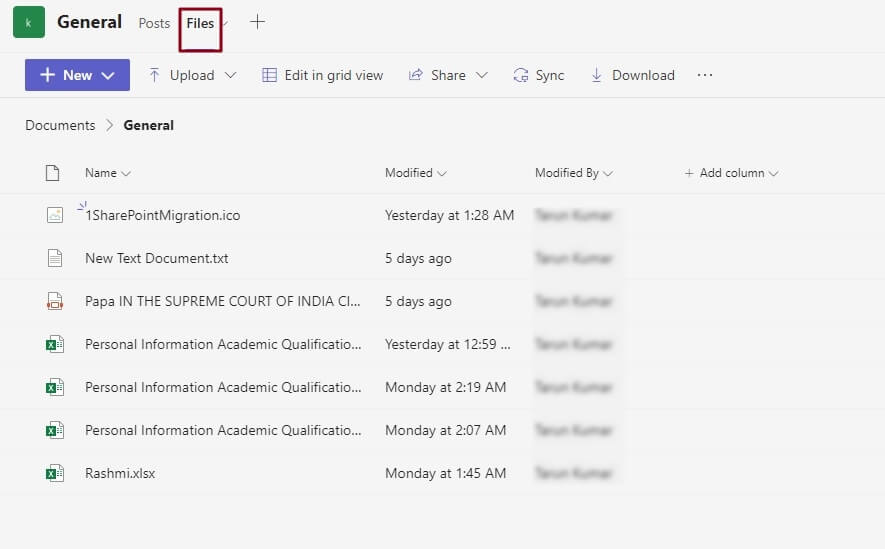The width and height of the screenshot is (885, 549).
Task: Click Add column header
Action: [x=731, y=173]
